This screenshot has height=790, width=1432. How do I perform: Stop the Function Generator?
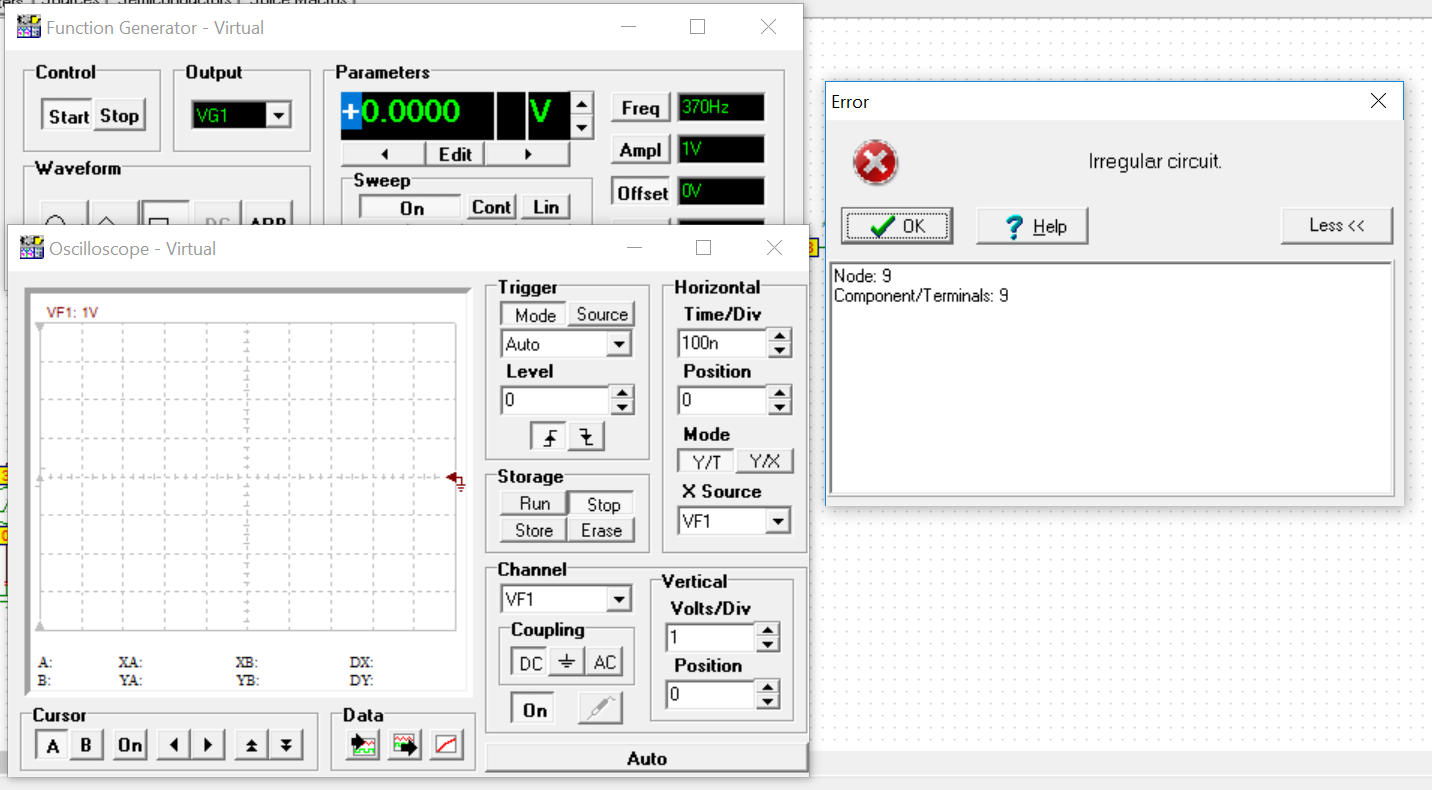(119, 116)
